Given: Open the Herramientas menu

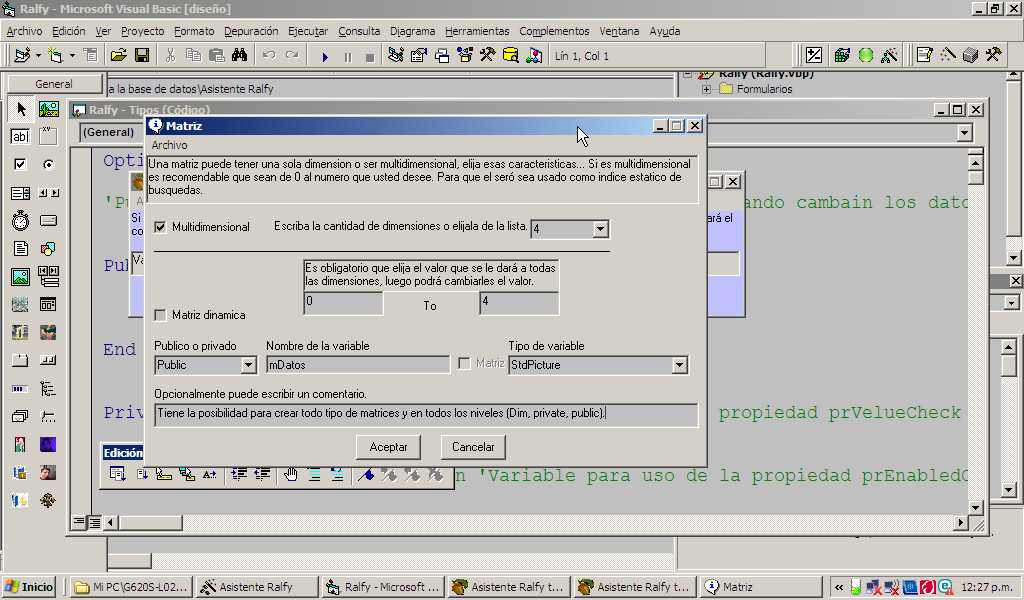Looking at the screenshot, I should click(477, 31).
